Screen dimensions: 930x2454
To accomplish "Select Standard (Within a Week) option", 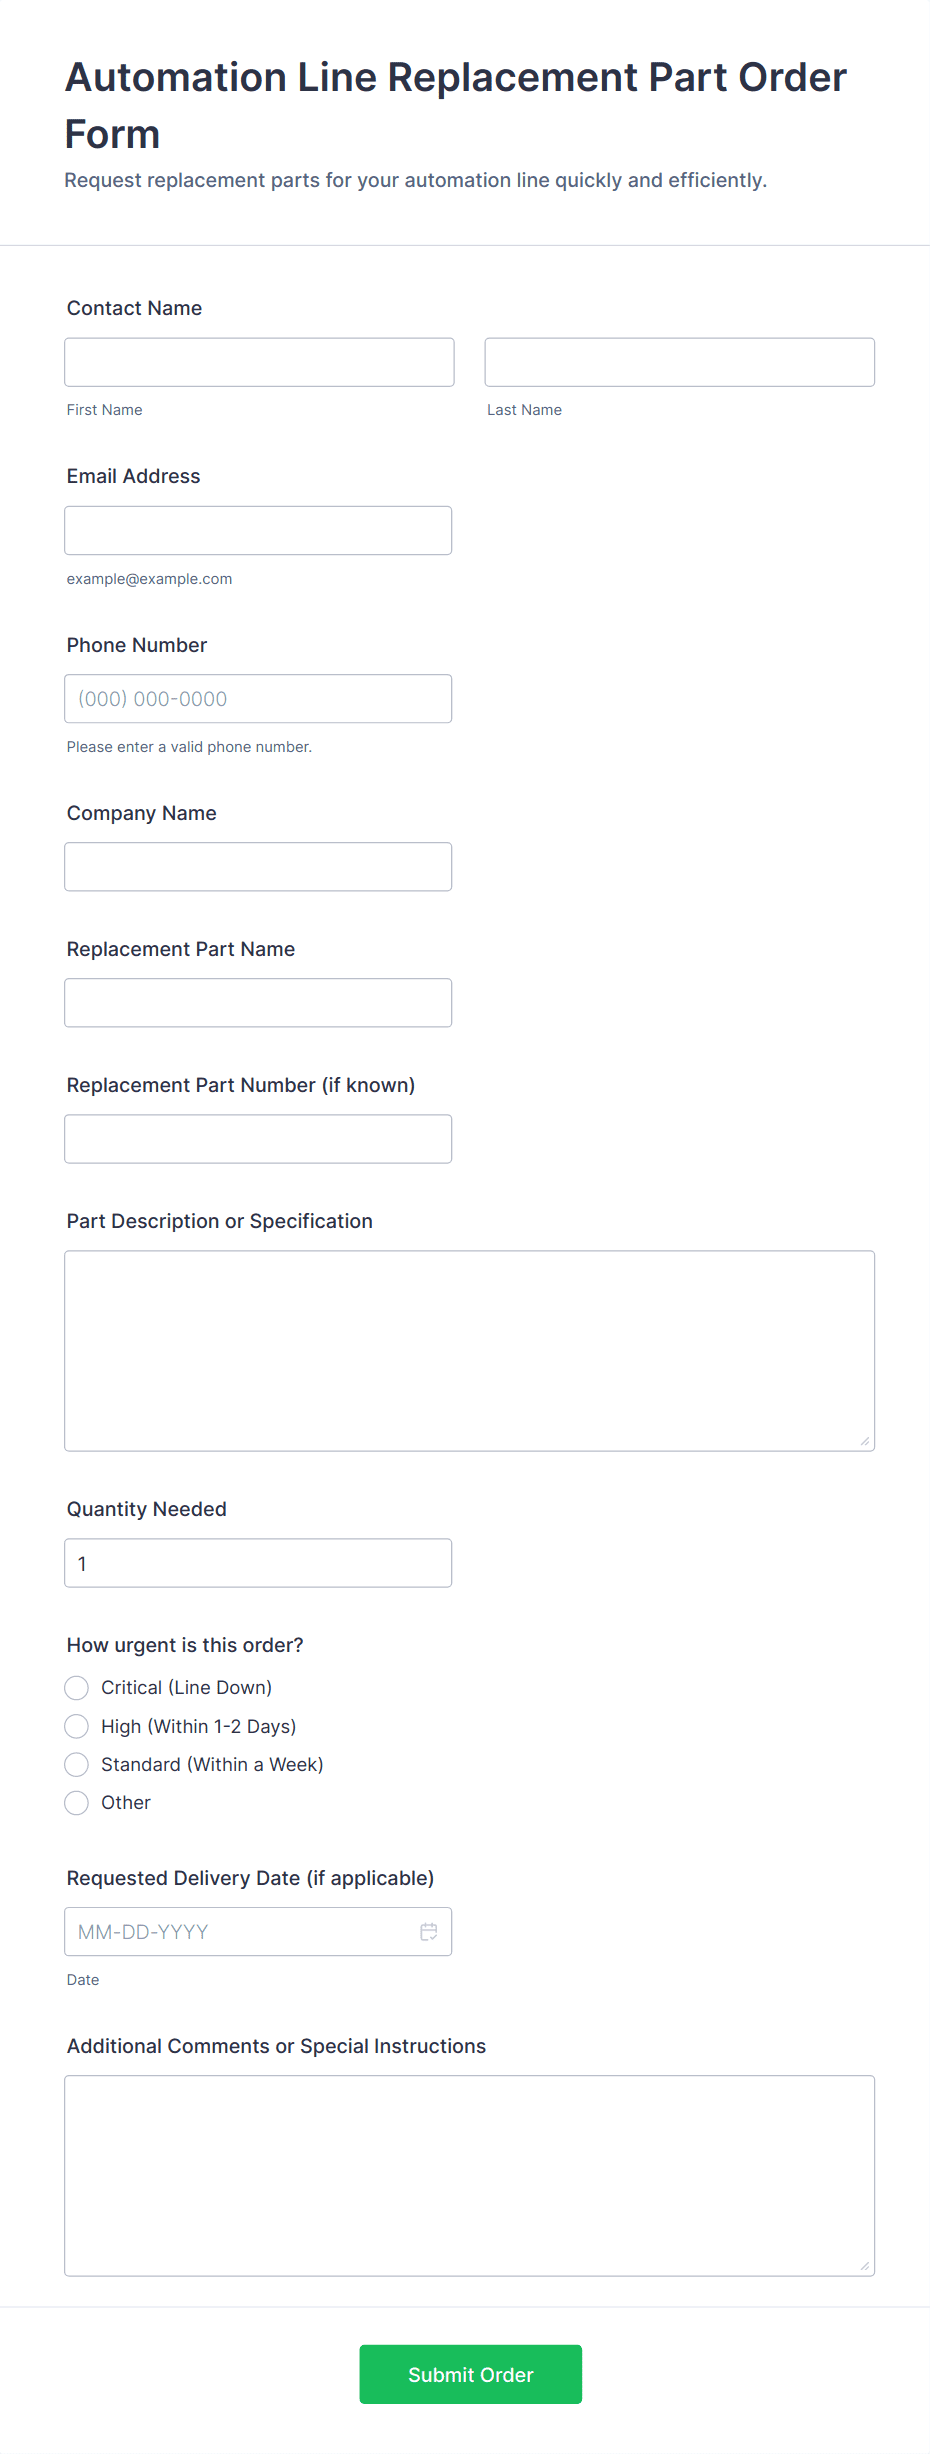I will tap(76, 1764).
